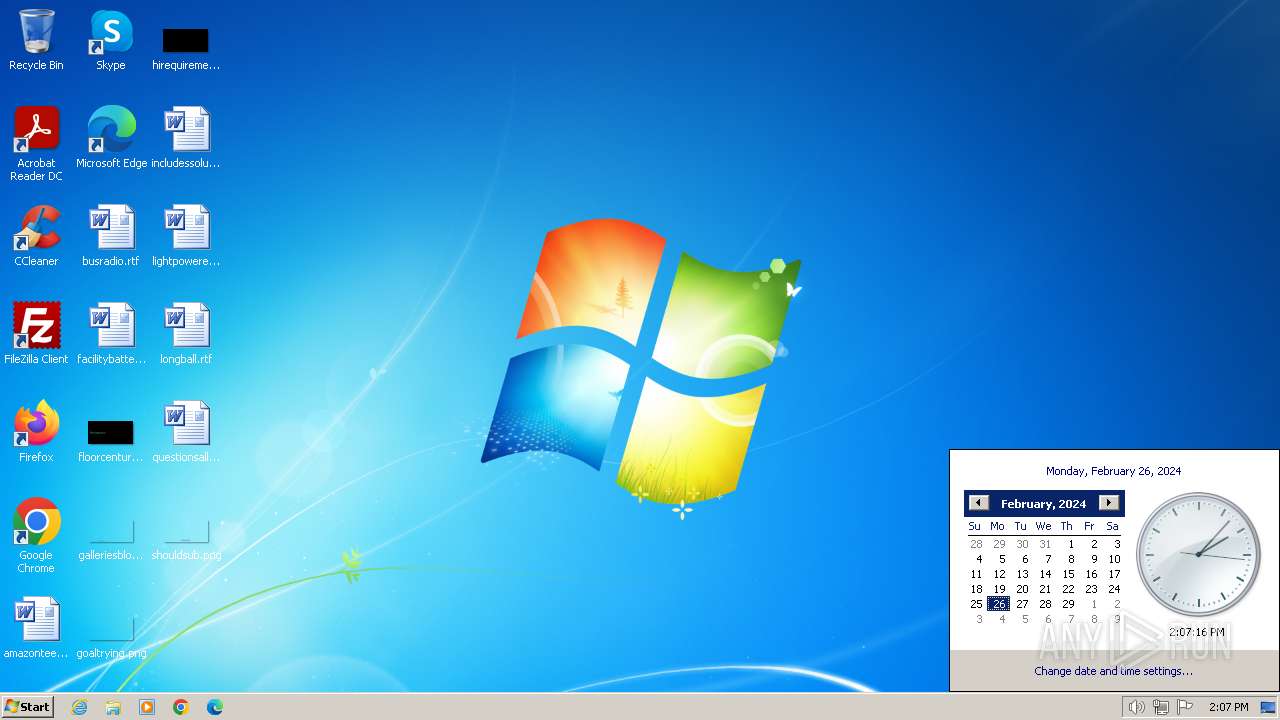
Task: Select February 23 in the calendar
Action: 1091,589
